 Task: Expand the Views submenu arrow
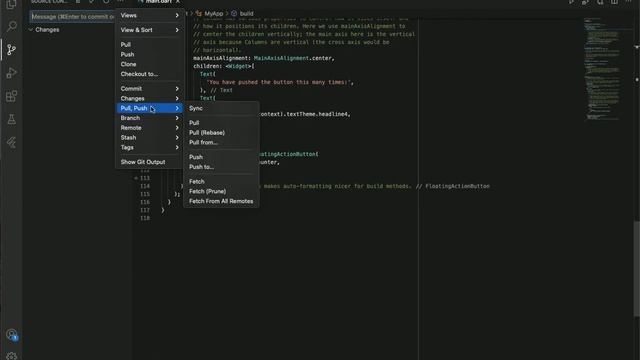(177, 16)
